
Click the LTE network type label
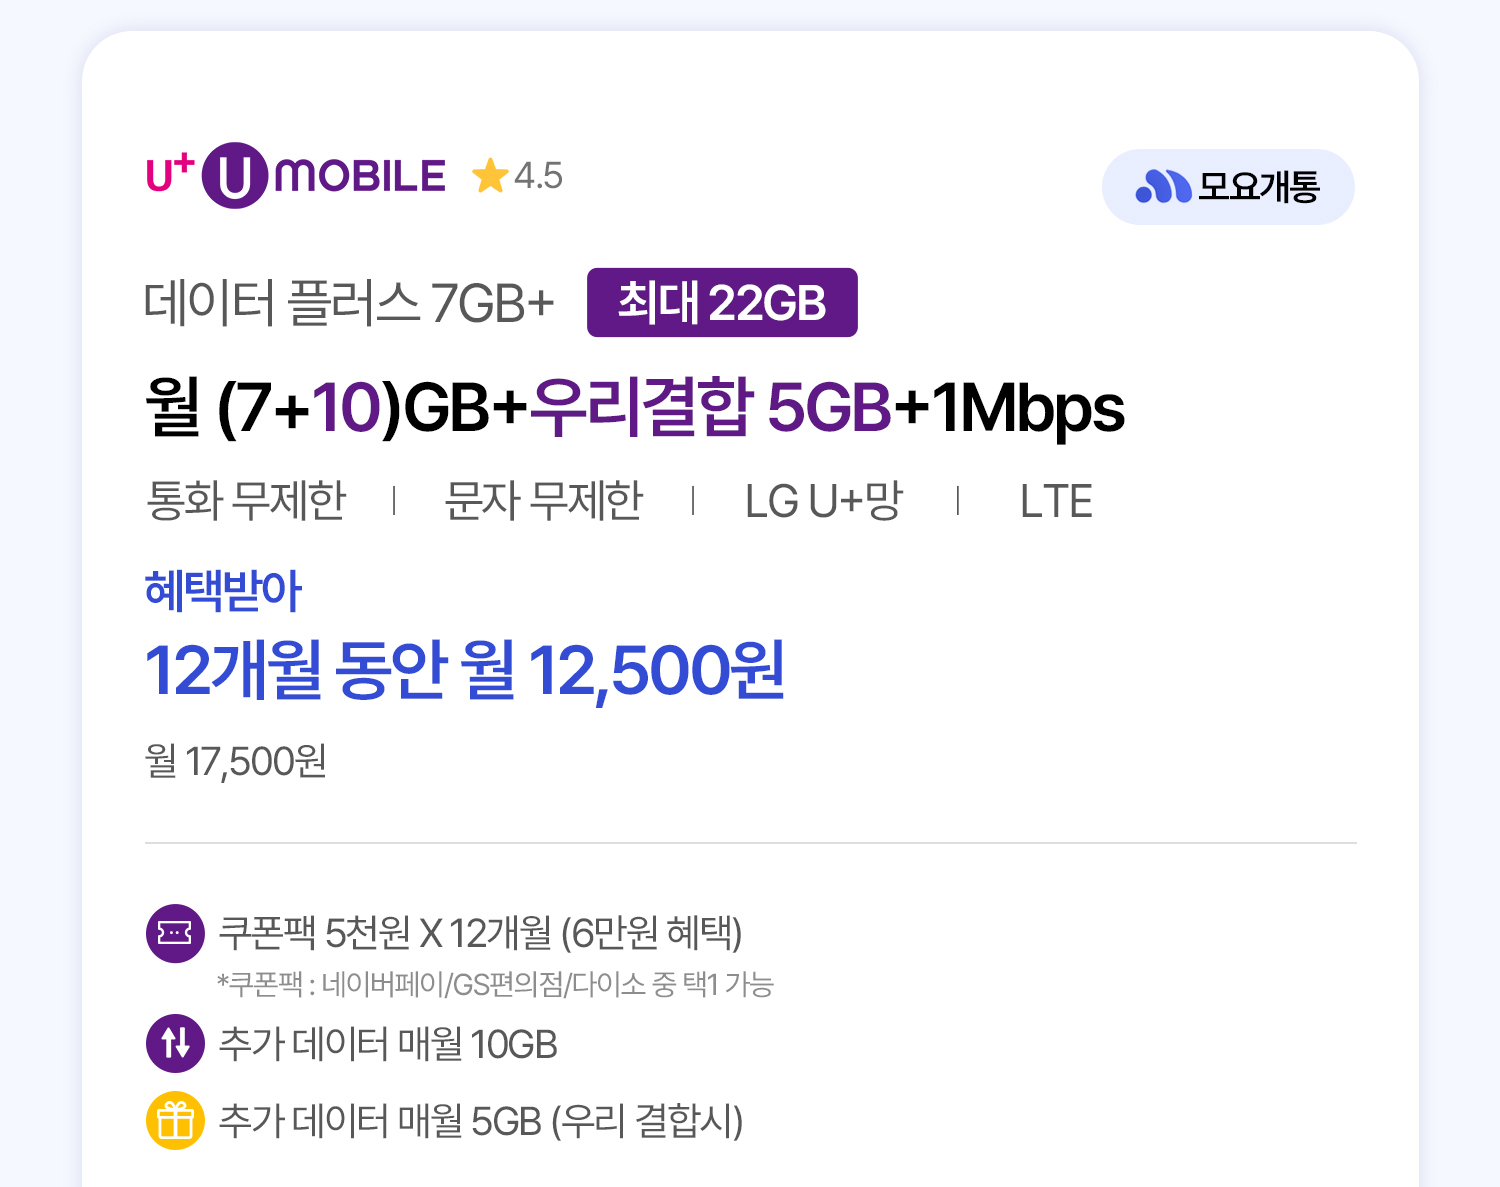click(1055, 501)
